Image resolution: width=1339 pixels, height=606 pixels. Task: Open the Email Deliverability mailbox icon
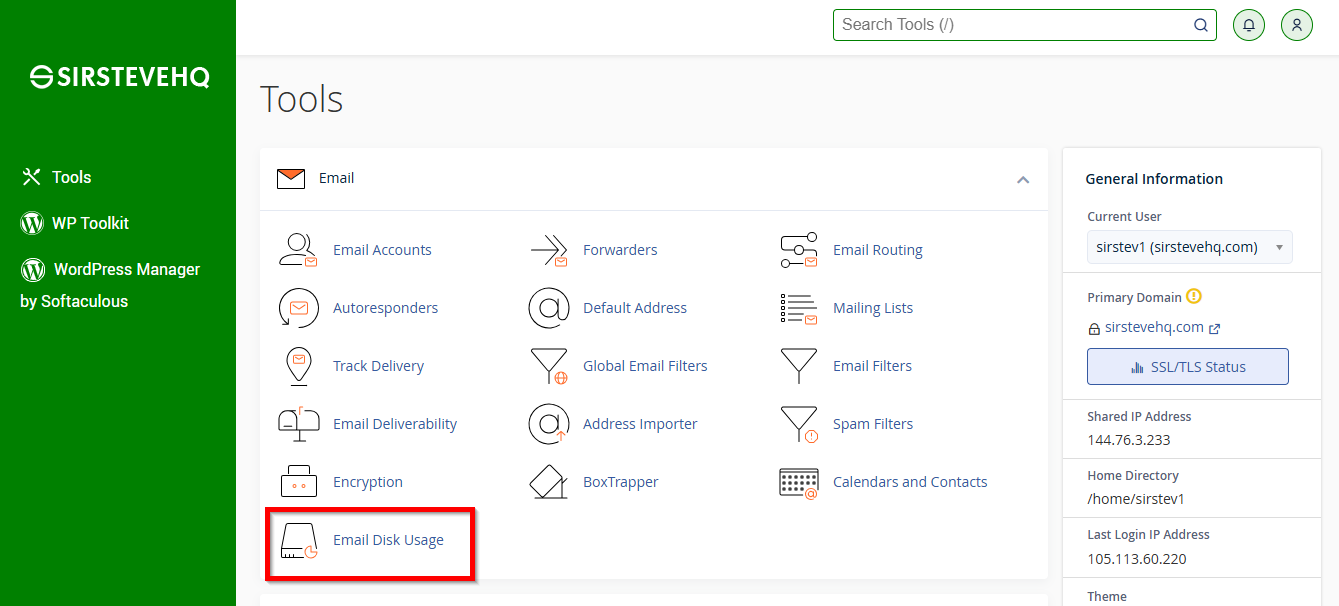coord(298,424)
